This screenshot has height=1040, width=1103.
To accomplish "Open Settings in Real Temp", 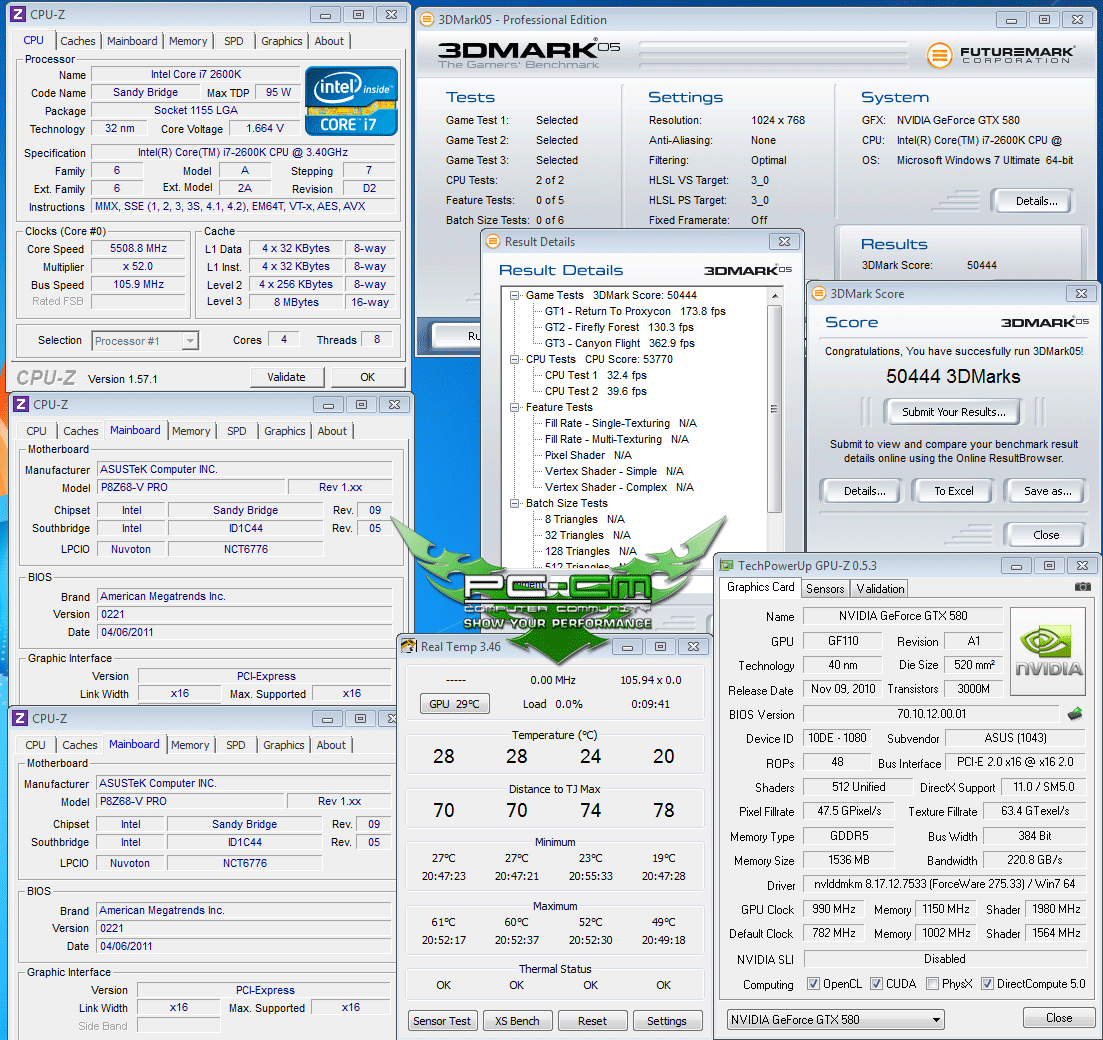I will pyautogui.click(x=667, y=1021).
